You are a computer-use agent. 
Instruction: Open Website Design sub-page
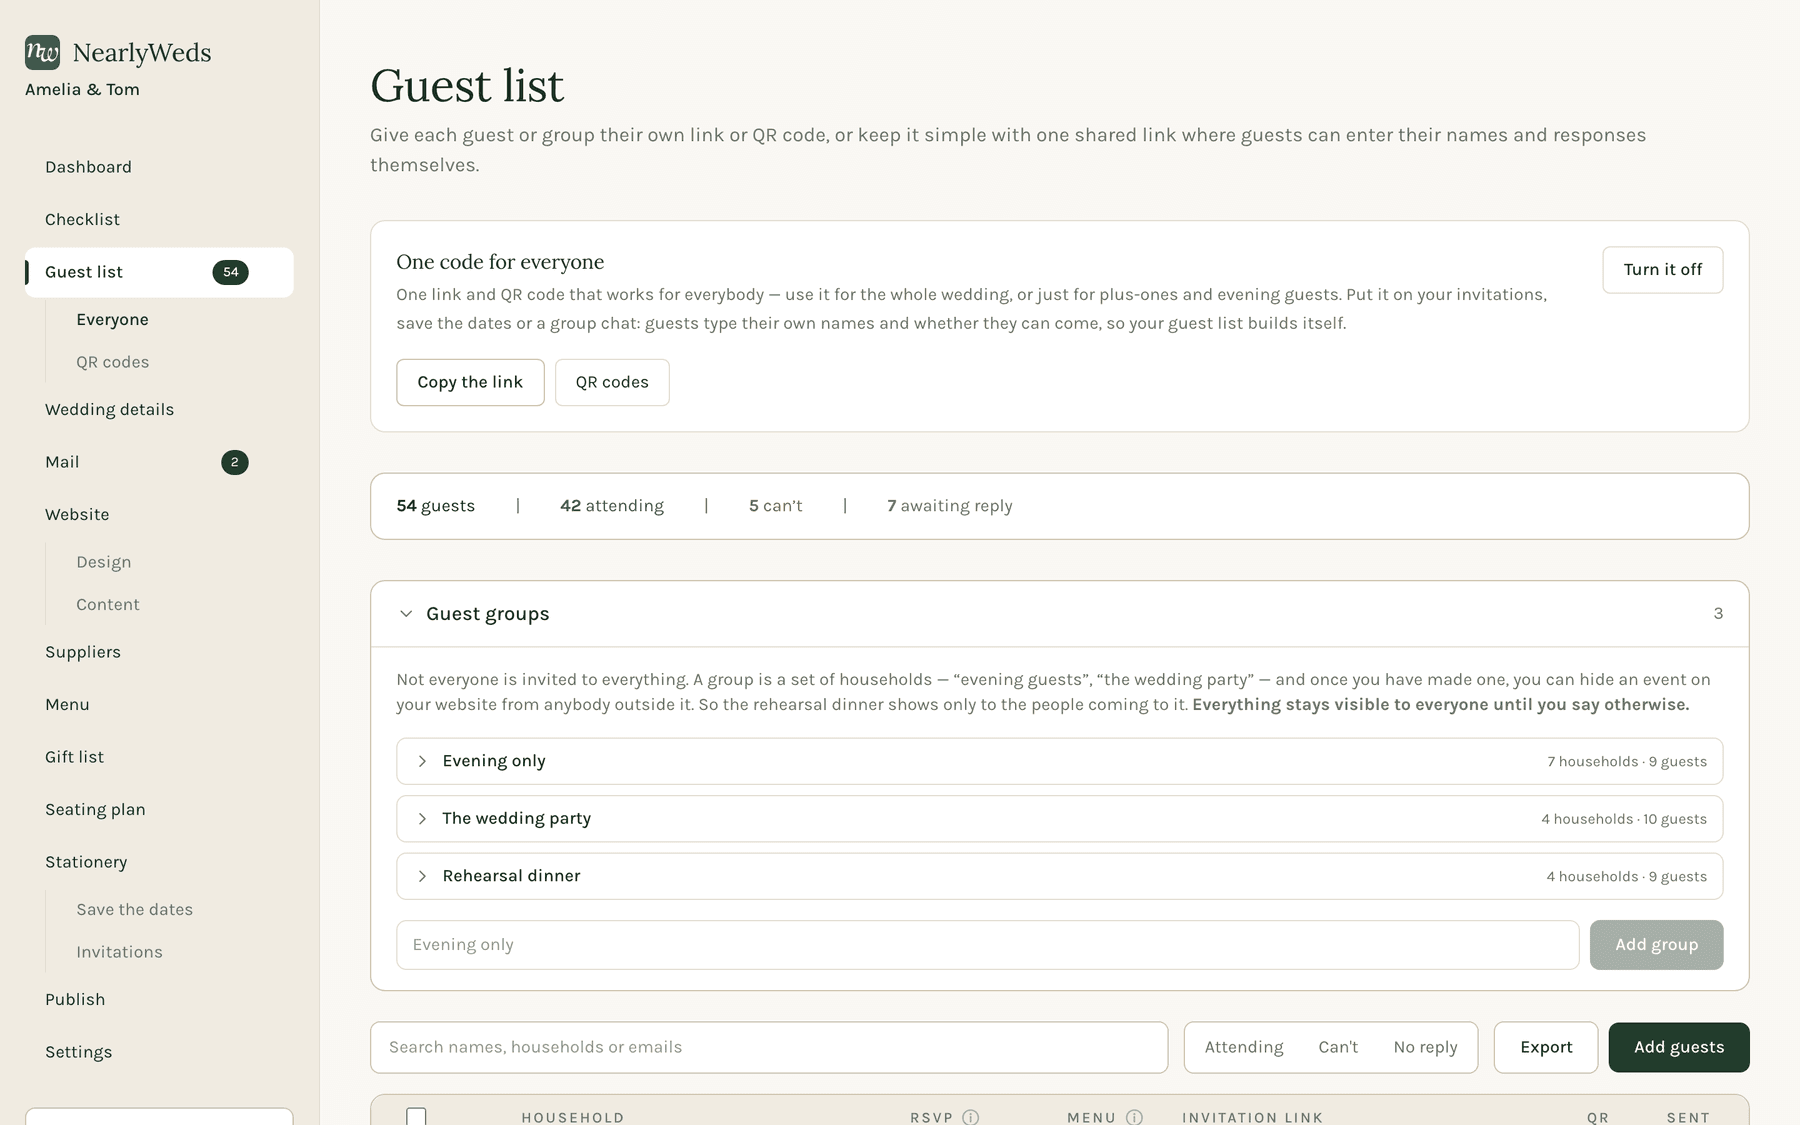pos(103,562)
